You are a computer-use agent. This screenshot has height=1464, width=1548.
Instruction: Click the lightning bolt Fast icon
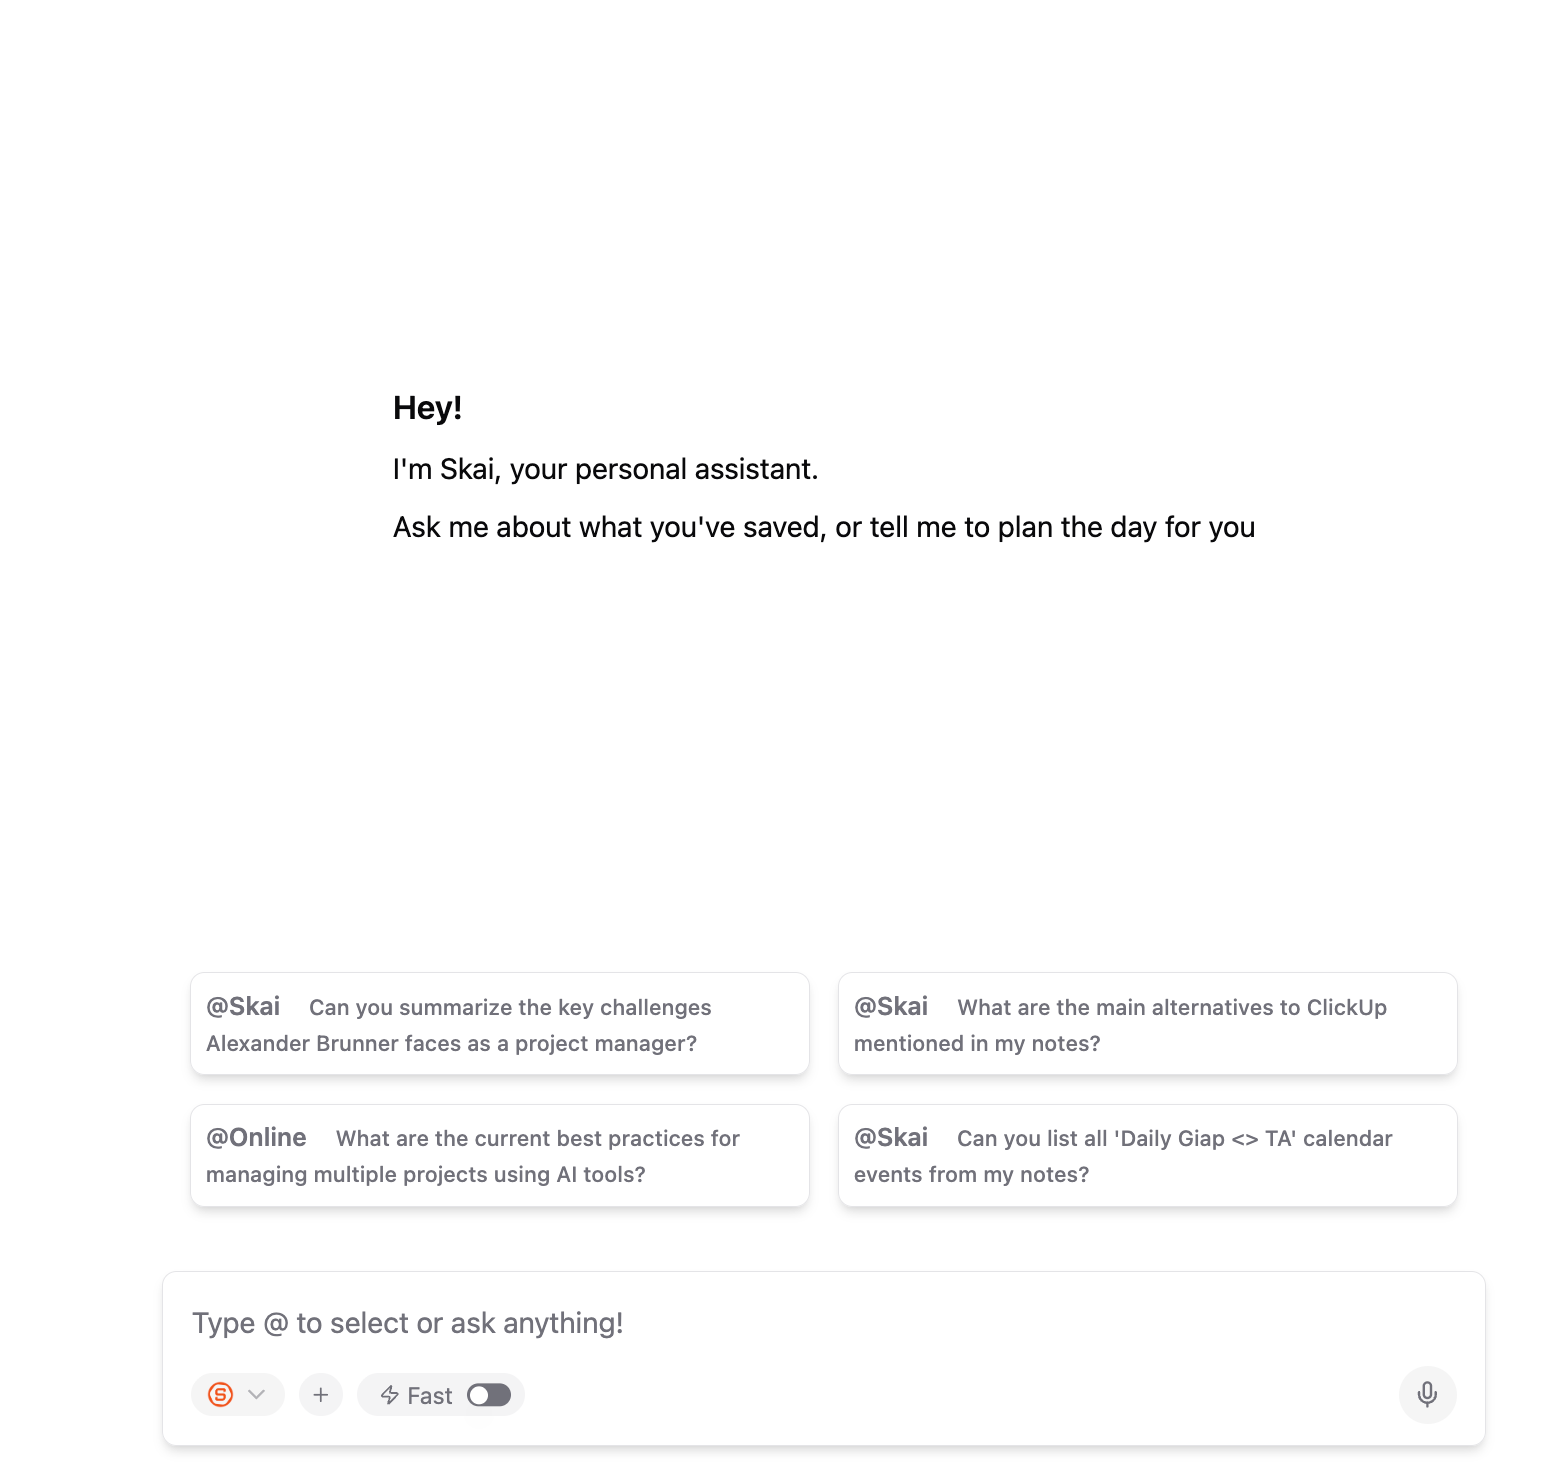(390, 1395)
